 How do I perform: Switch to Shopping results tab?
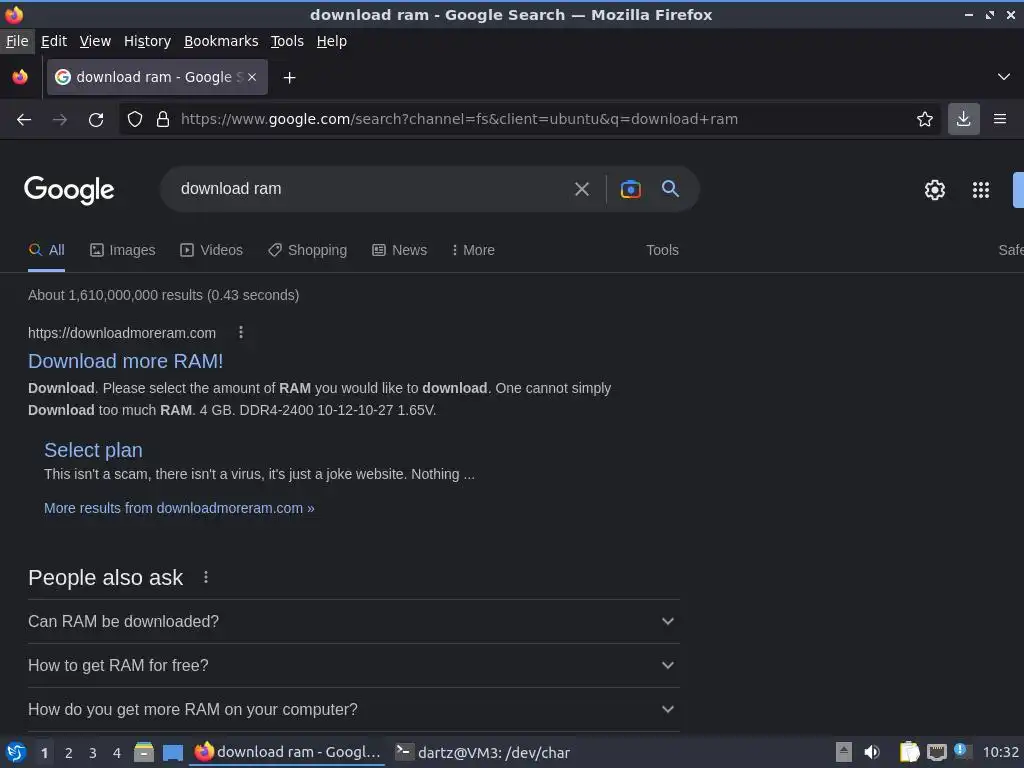click(307, 250)
